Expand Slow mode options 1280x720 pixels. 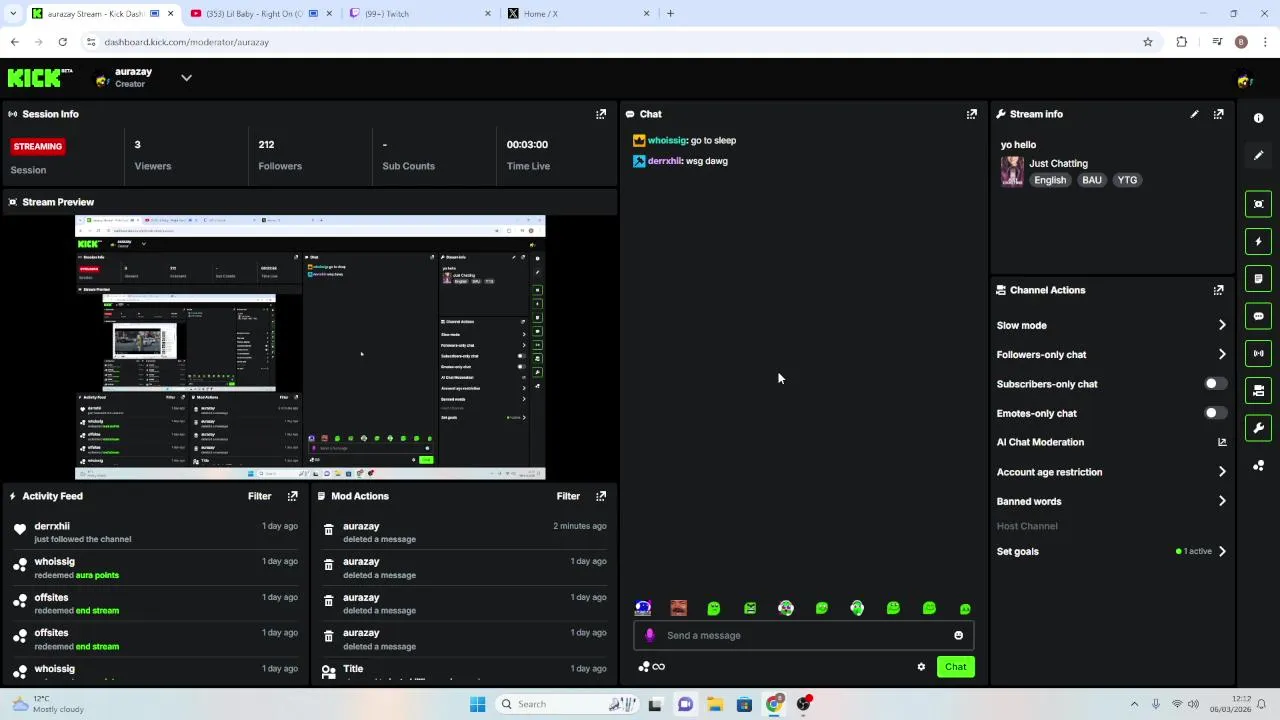pos(1222,325)
